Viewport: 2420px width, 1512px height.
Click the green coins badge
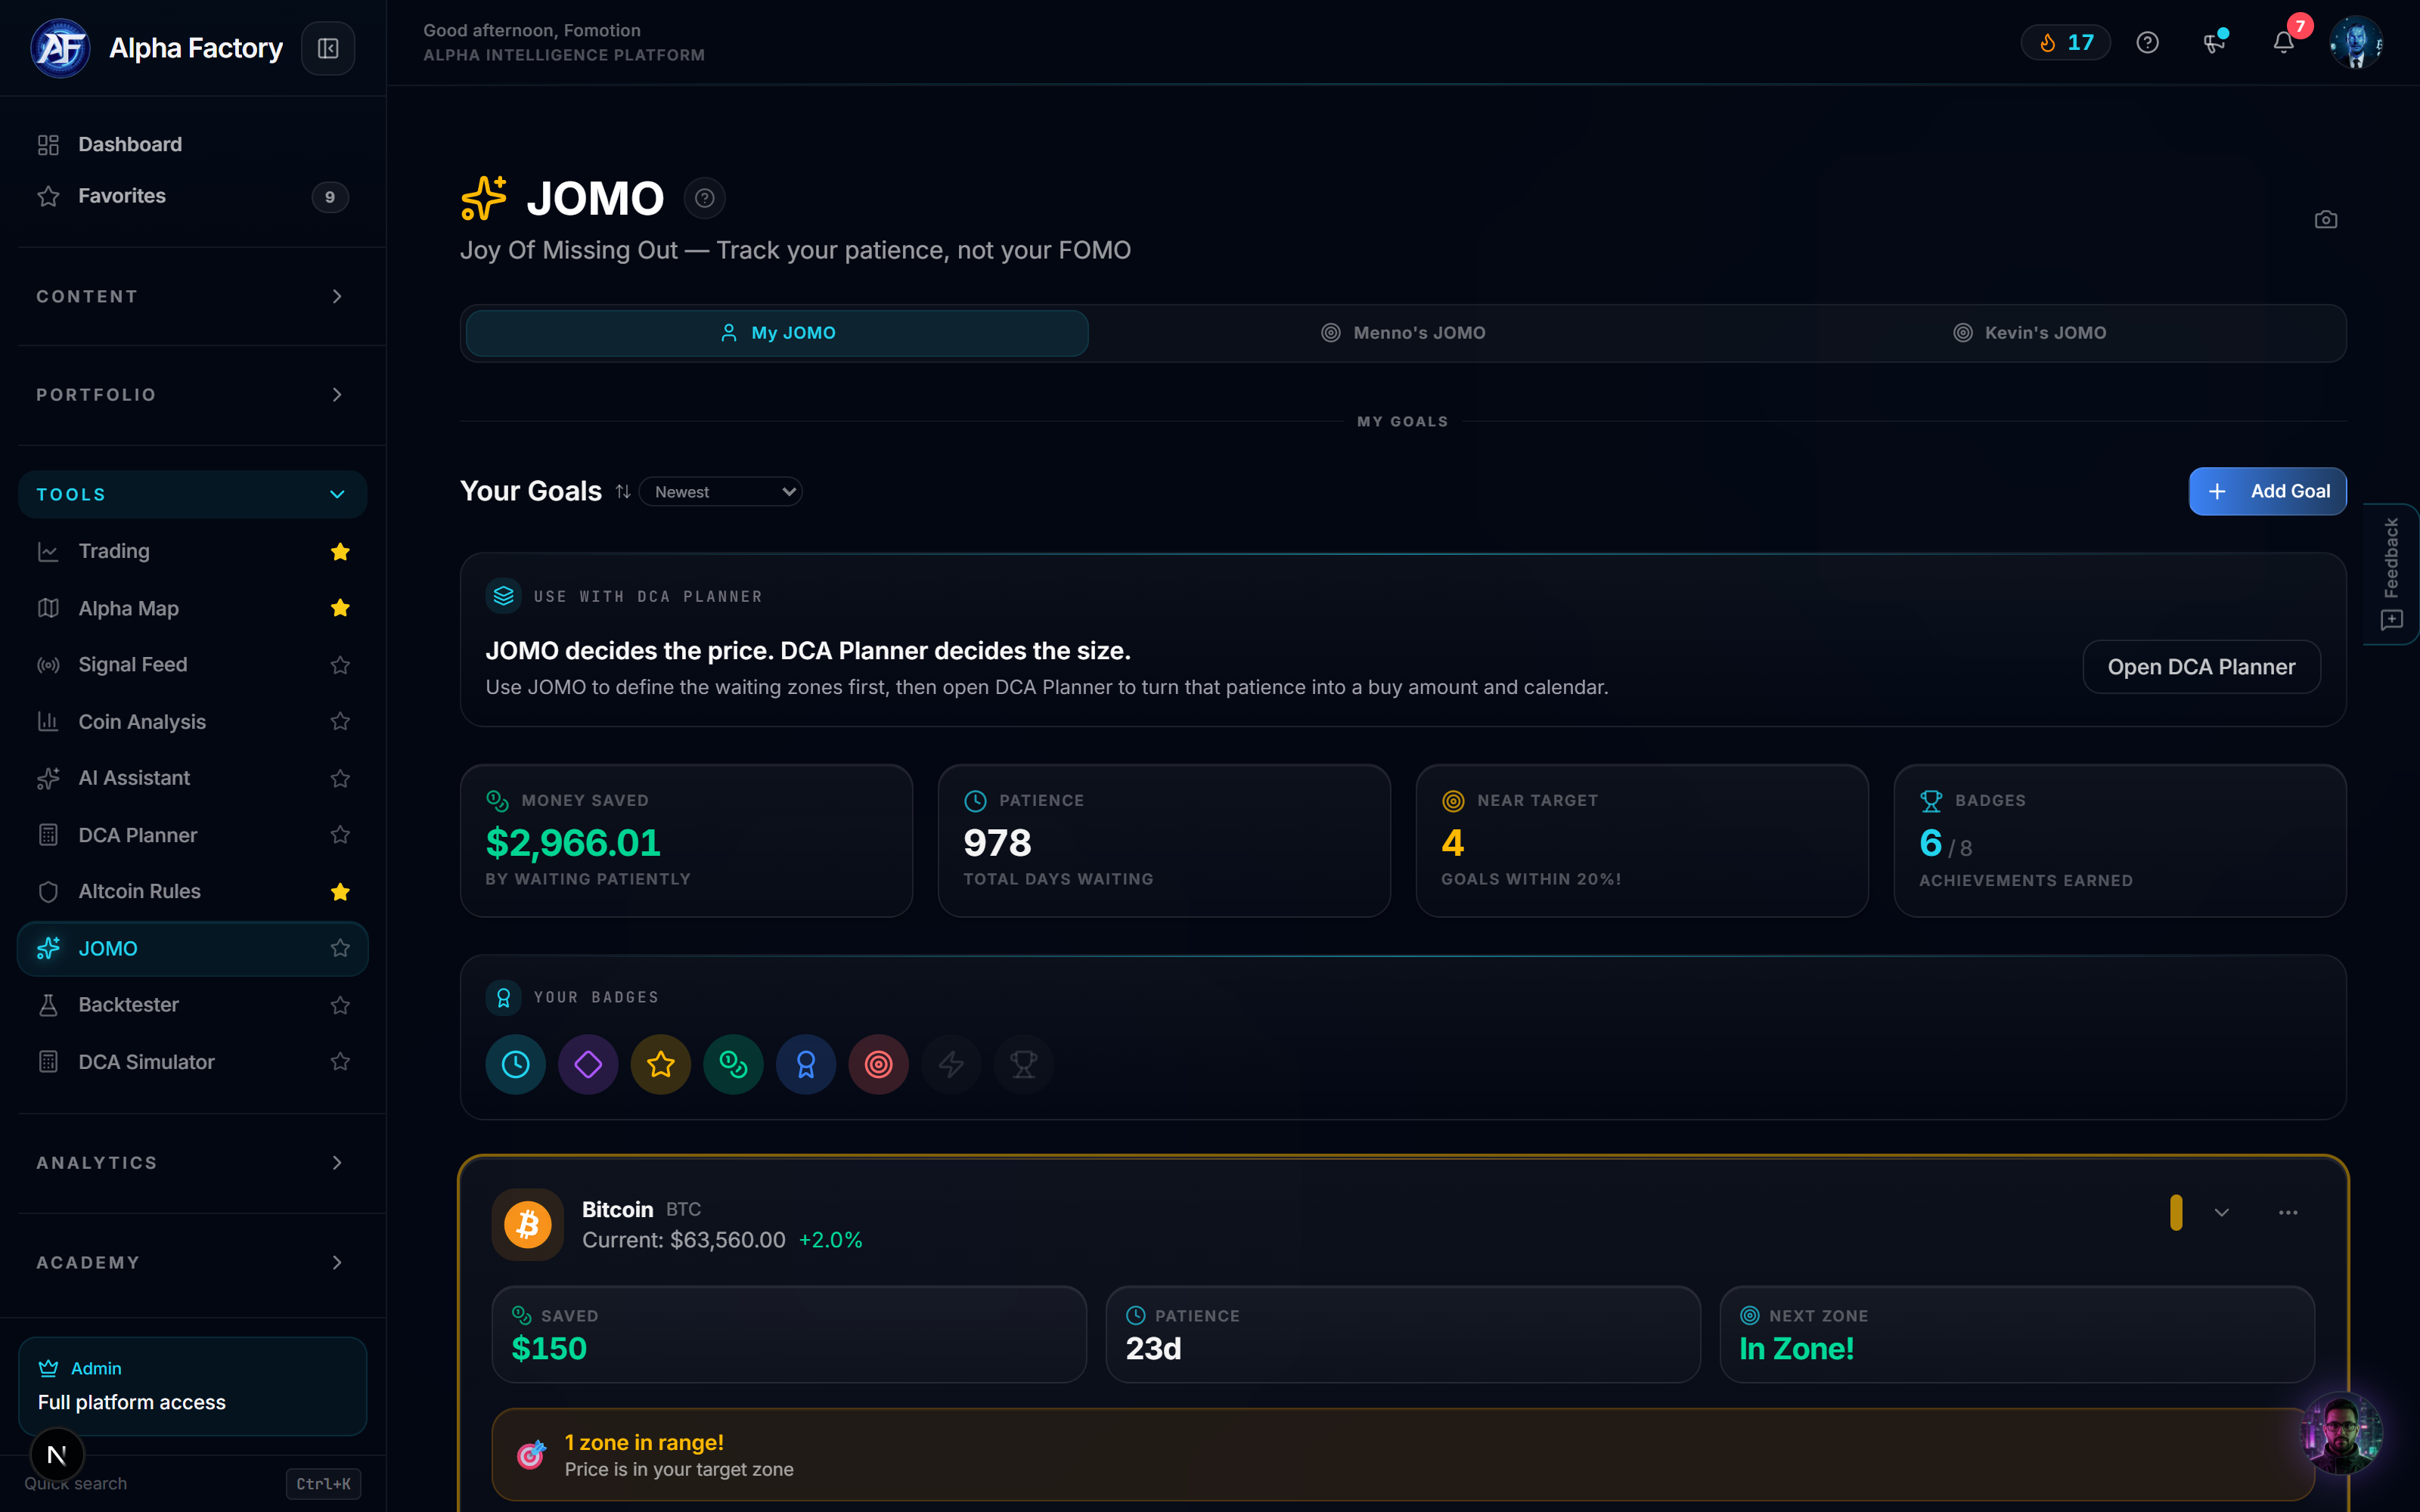point(733,1064)
